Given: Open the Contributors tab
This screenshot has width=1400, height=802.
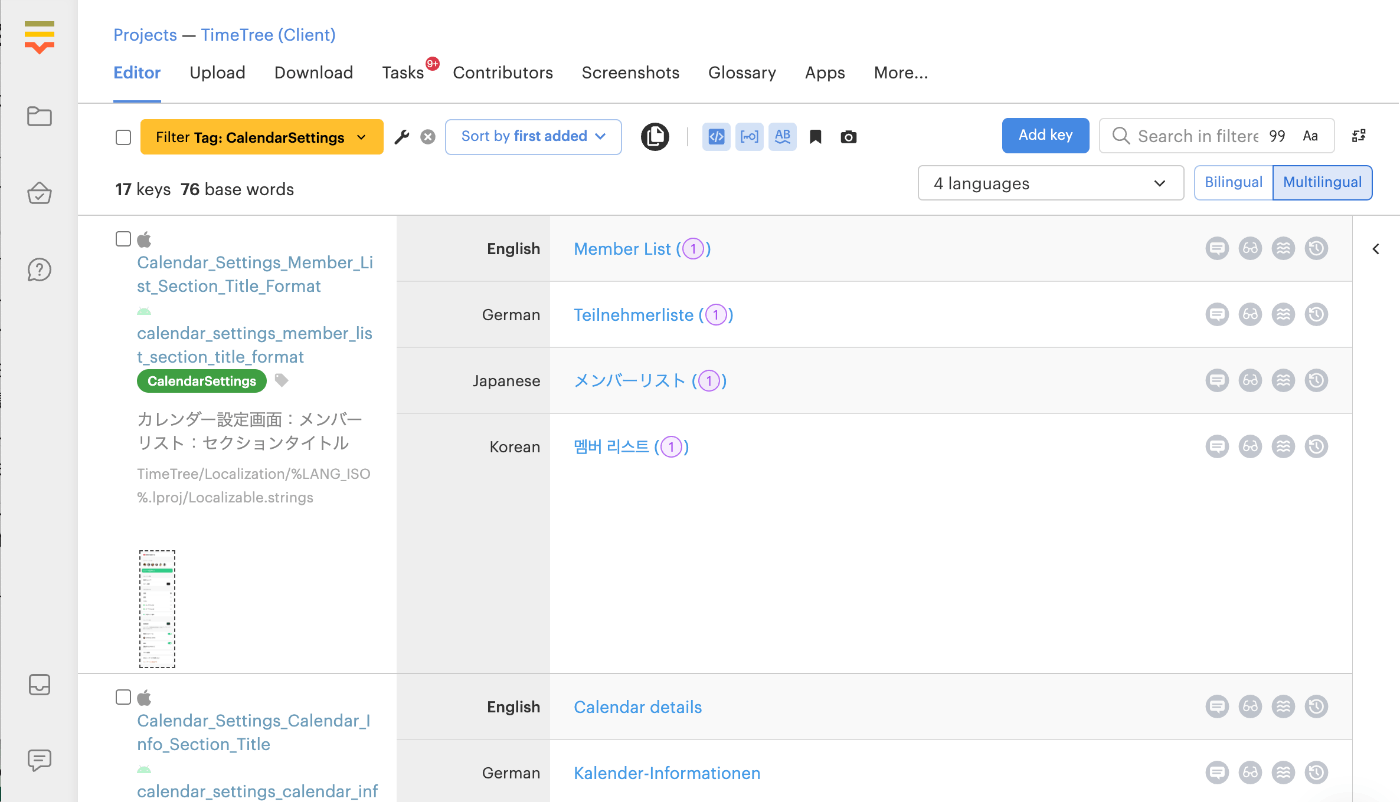Looking at the screenshot, I should 503,73.
